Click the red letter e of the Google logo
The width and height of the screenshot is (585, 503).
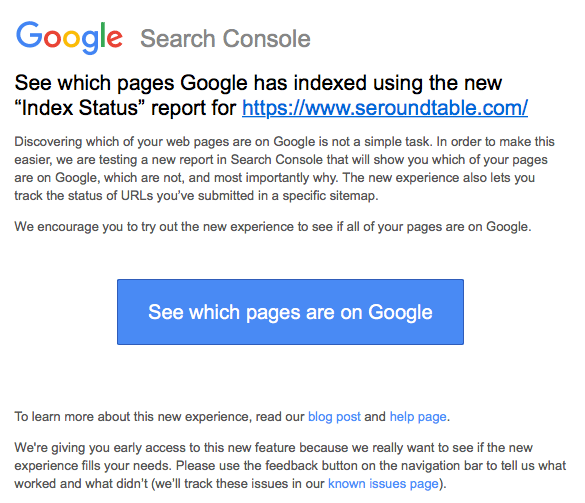click(x=115, y=38)
